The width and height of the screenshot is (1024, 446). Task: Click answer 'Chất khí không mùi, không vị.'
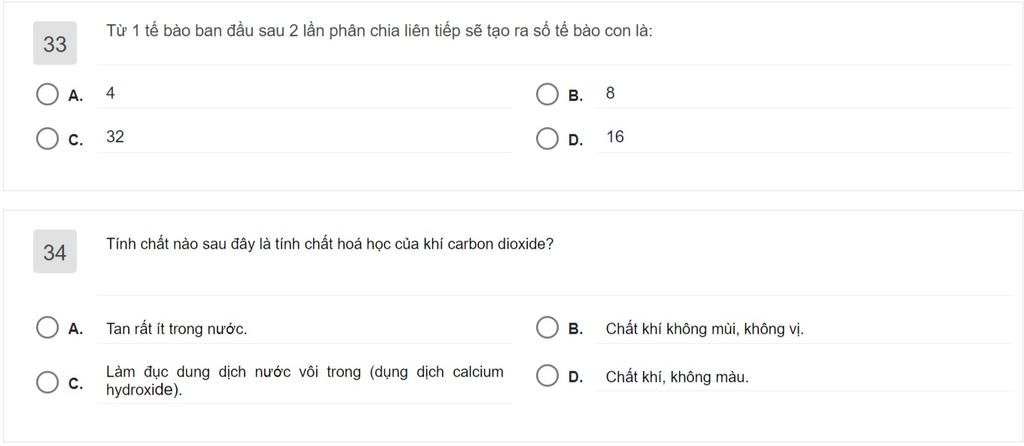[705, 328]
